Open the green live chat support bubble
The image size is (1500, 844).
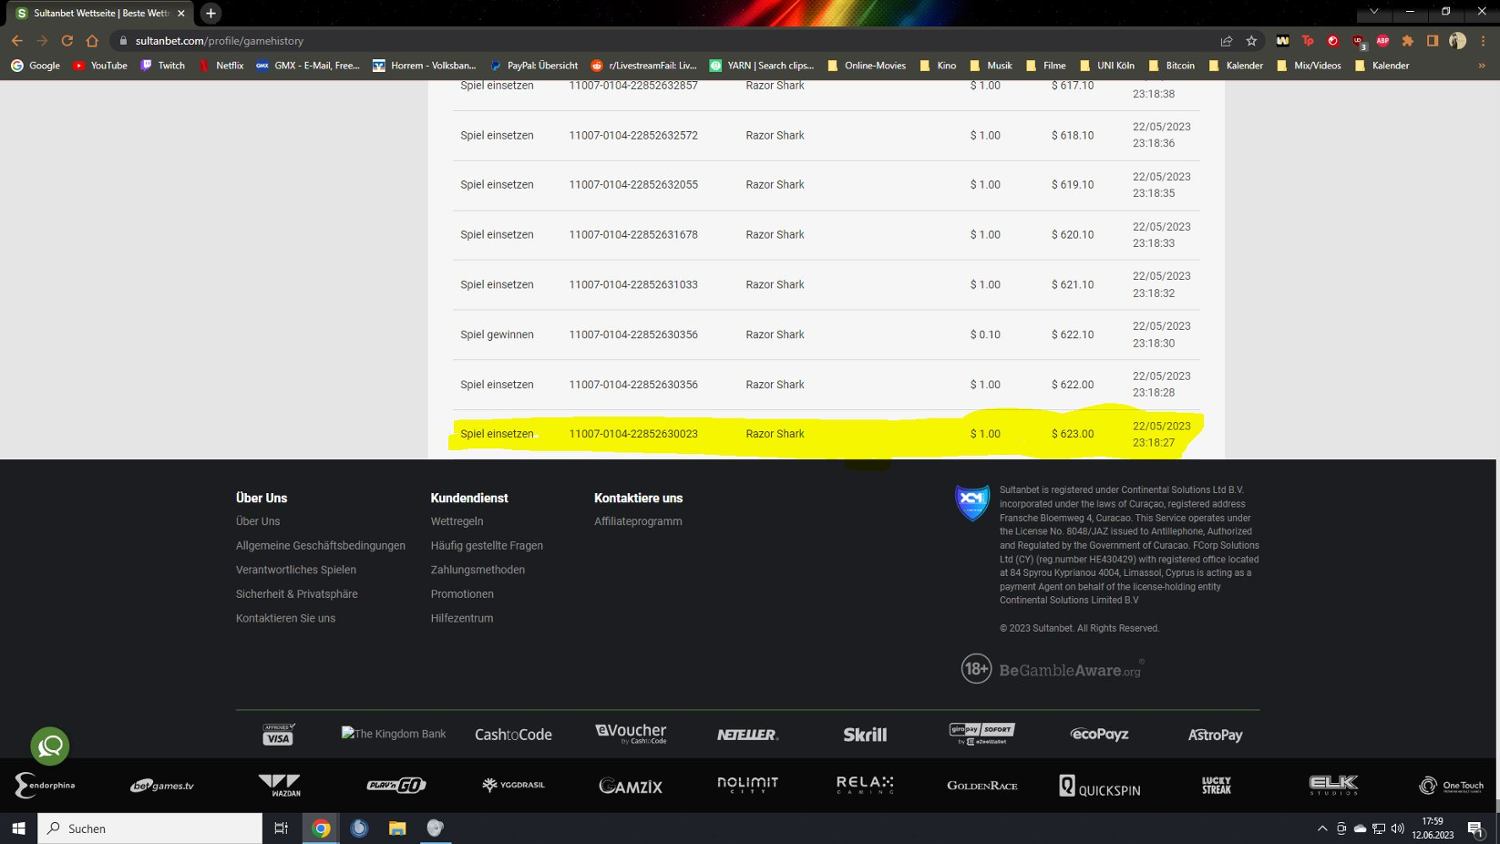tap(50, 746)
